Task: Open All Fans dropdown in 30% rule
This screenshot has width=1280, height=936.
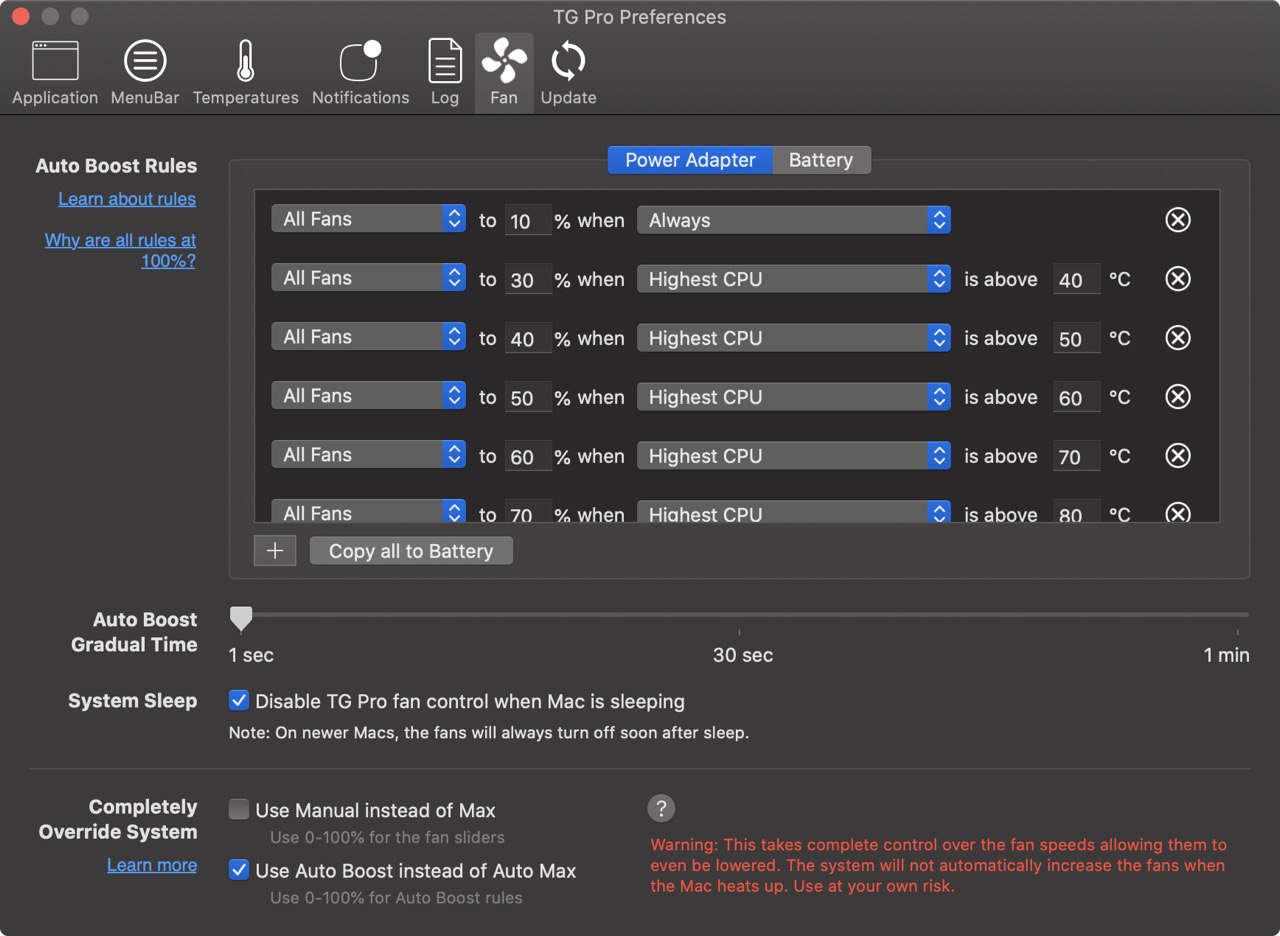Action: click(368, 278)
